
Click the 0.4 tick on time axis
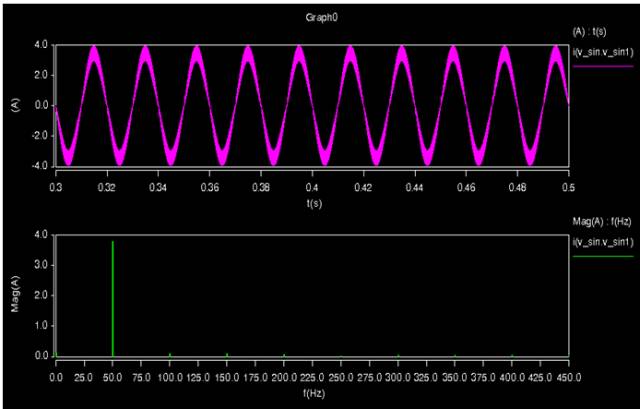pyautogui.click(x=312, y=186)
